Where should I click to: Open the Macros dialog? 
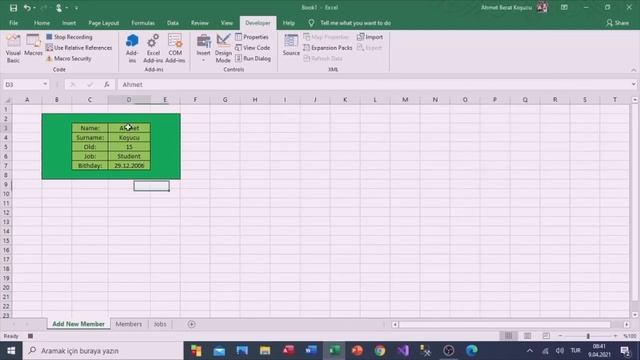pos(33,46)
